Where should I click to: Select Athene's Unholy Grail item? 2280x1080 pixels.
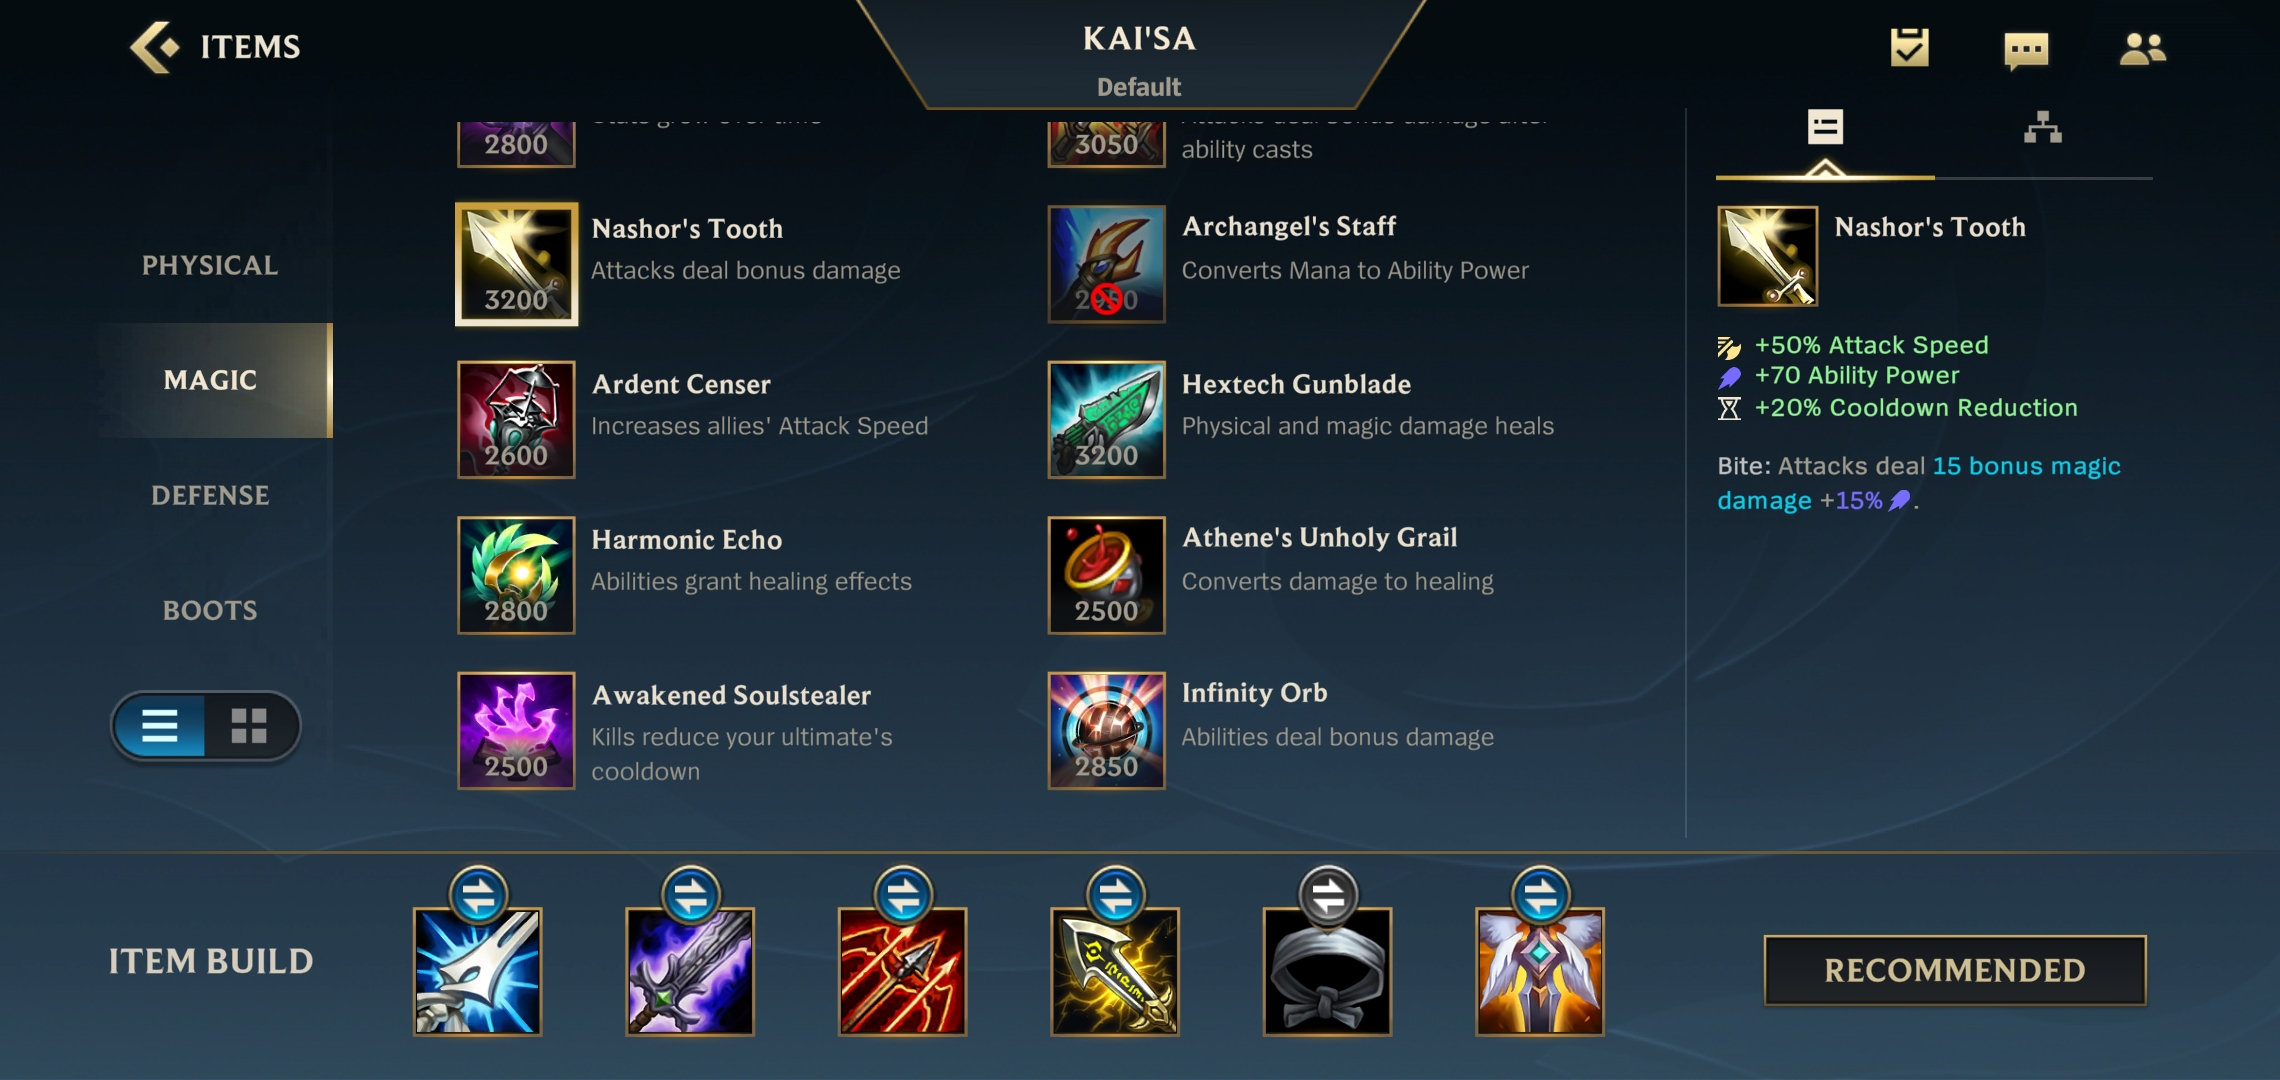[x=1106, y=575]
